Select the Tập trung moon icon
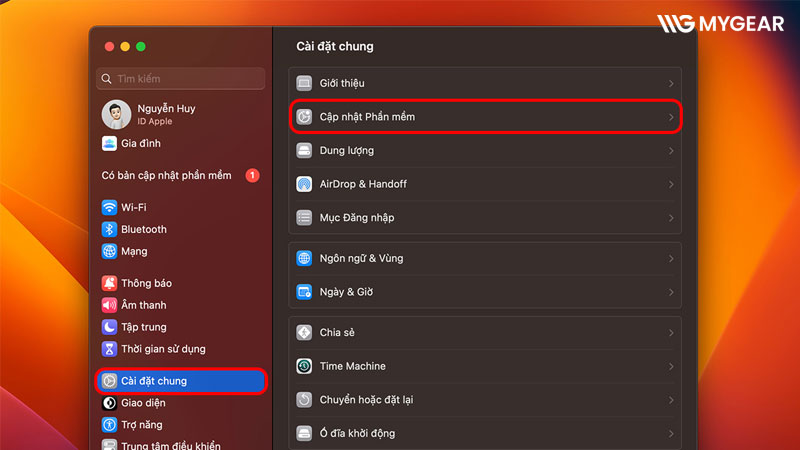This screenshot has height=450, width=800. 109,327
